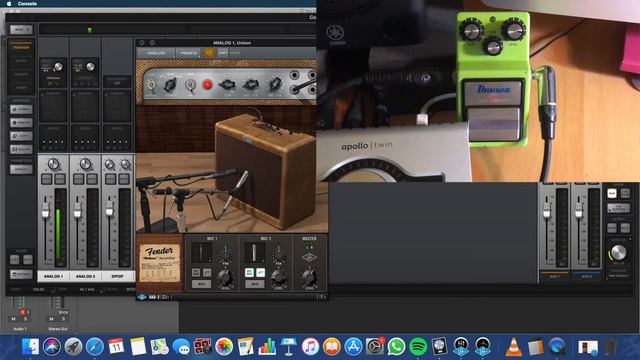The height and width of the screenshot is (360, 640).
Task: Mute the Audio 1 track with M
Action: [13, 319]
